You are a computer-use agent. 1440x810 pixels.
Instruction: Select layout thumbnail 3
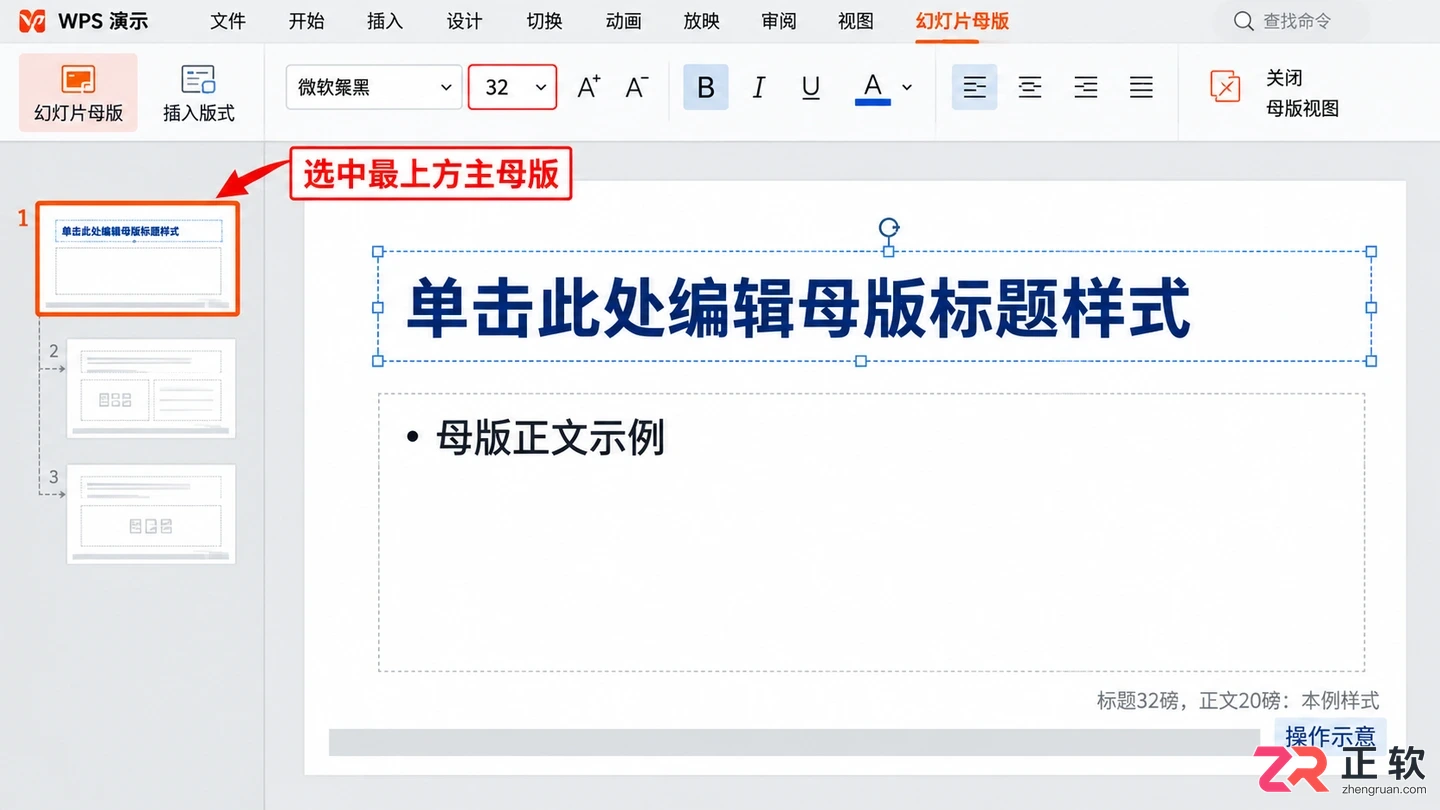(x=151, y=513)
